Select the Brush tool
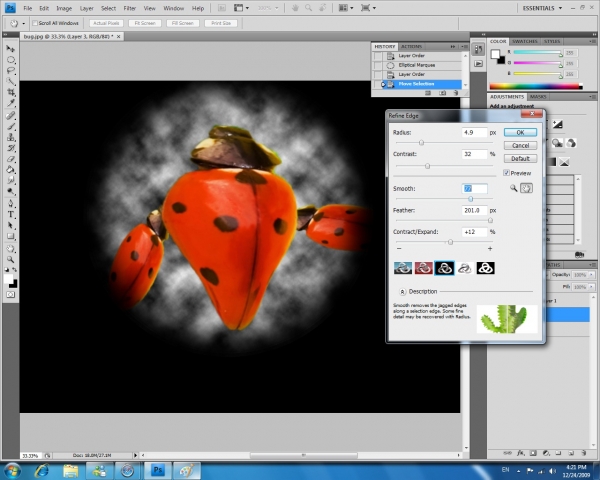 tap(11, 126)
